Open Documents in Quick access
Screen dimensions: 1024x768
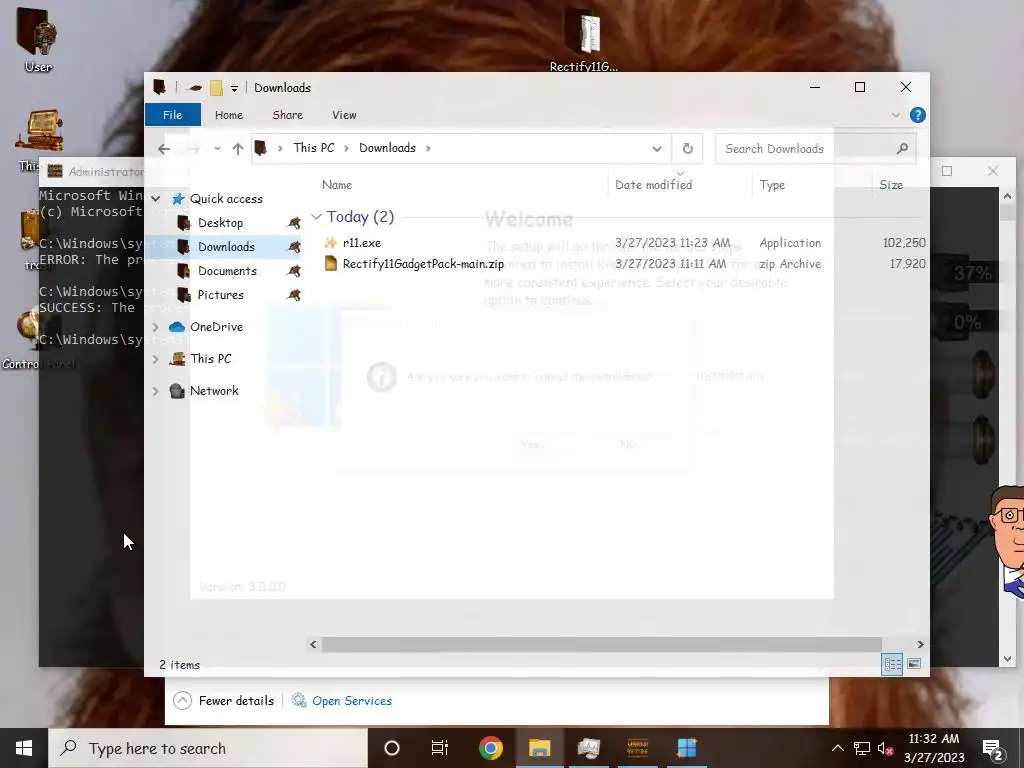pyautogui.click(x=227, y=271)
